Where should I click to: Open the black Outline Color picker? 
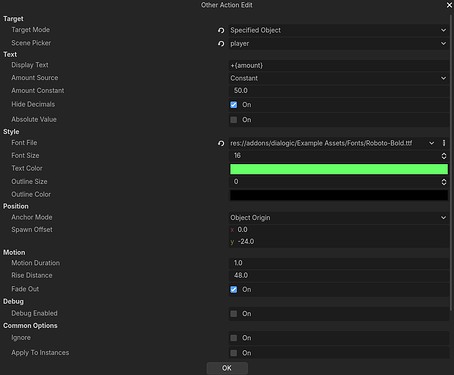click(x=339, y=195)
